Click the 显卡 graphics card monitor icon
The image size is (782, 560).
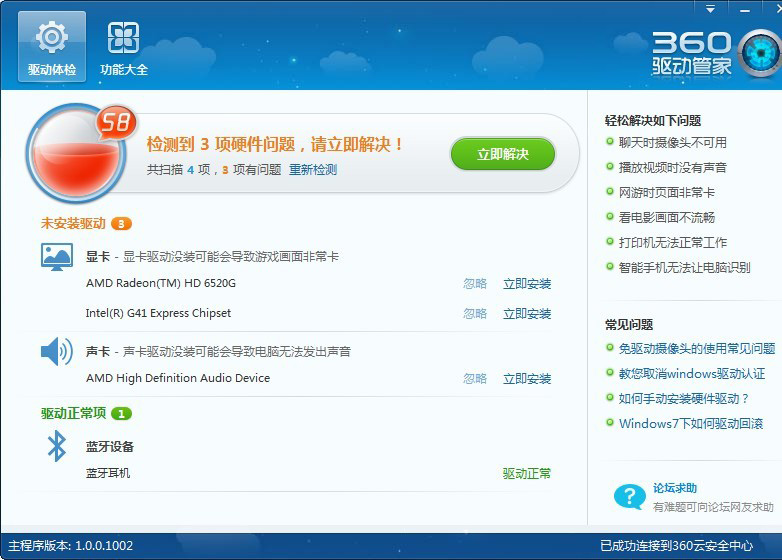pos(57,257)
